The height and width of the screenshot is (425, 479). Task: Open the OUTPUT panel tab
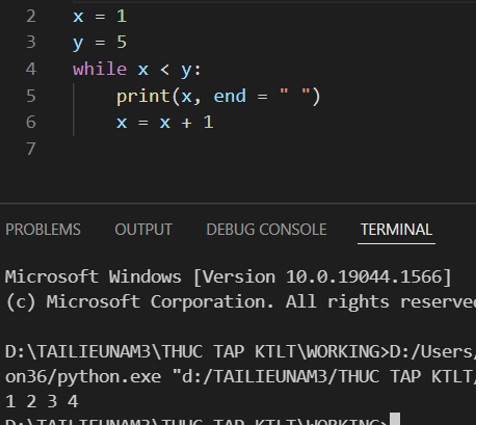pyautogui.click(x=143, y=229)
